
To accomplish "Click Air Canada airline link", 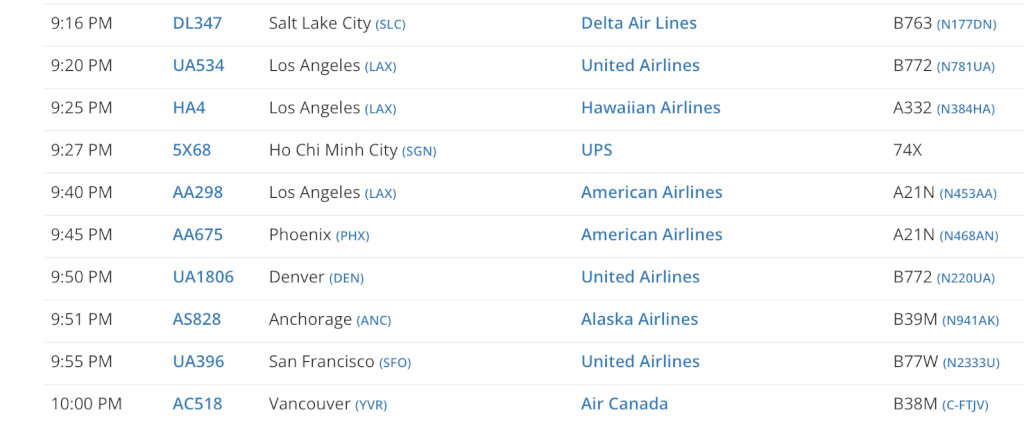I will point(624,405).
